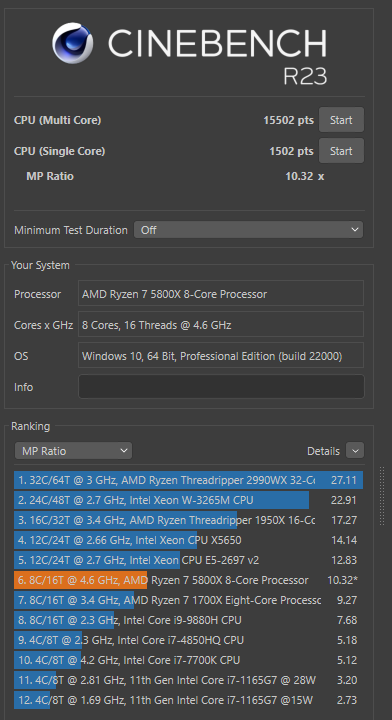
Task: Select the Ryzen 7 1700X ranking row
Action: (x=188, y=600)
